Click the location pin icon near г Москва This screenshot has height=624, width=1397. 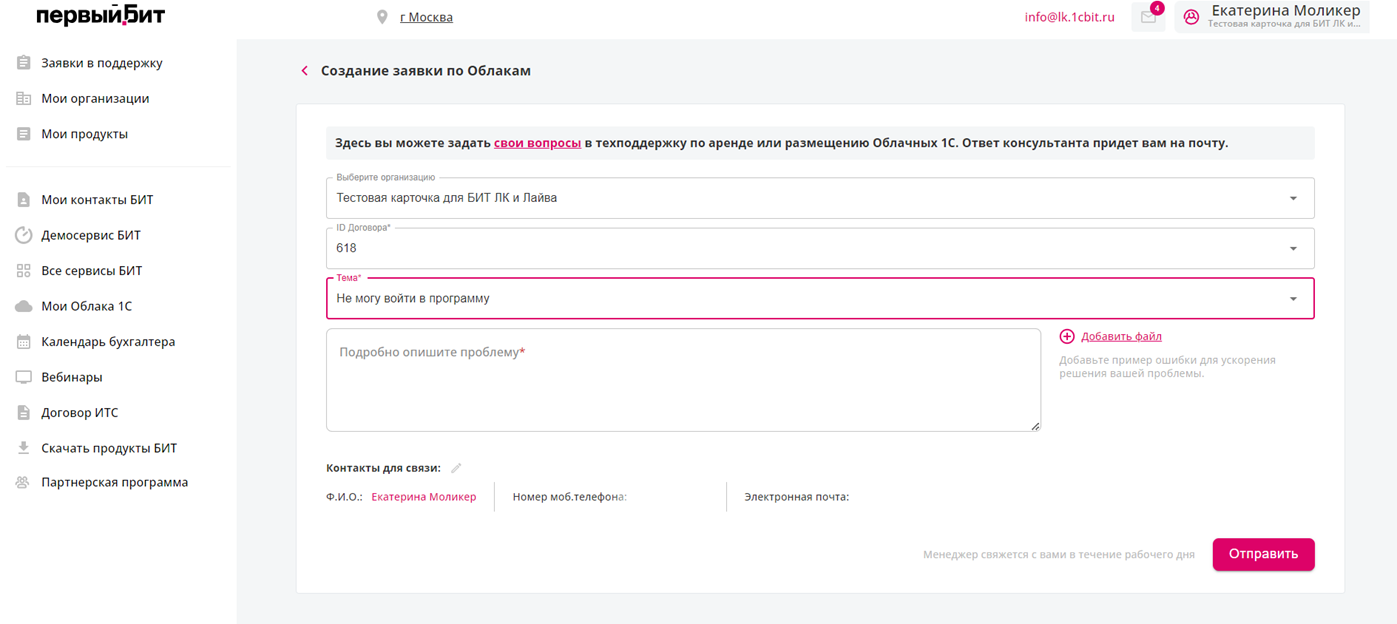click(x=382, y=17)
